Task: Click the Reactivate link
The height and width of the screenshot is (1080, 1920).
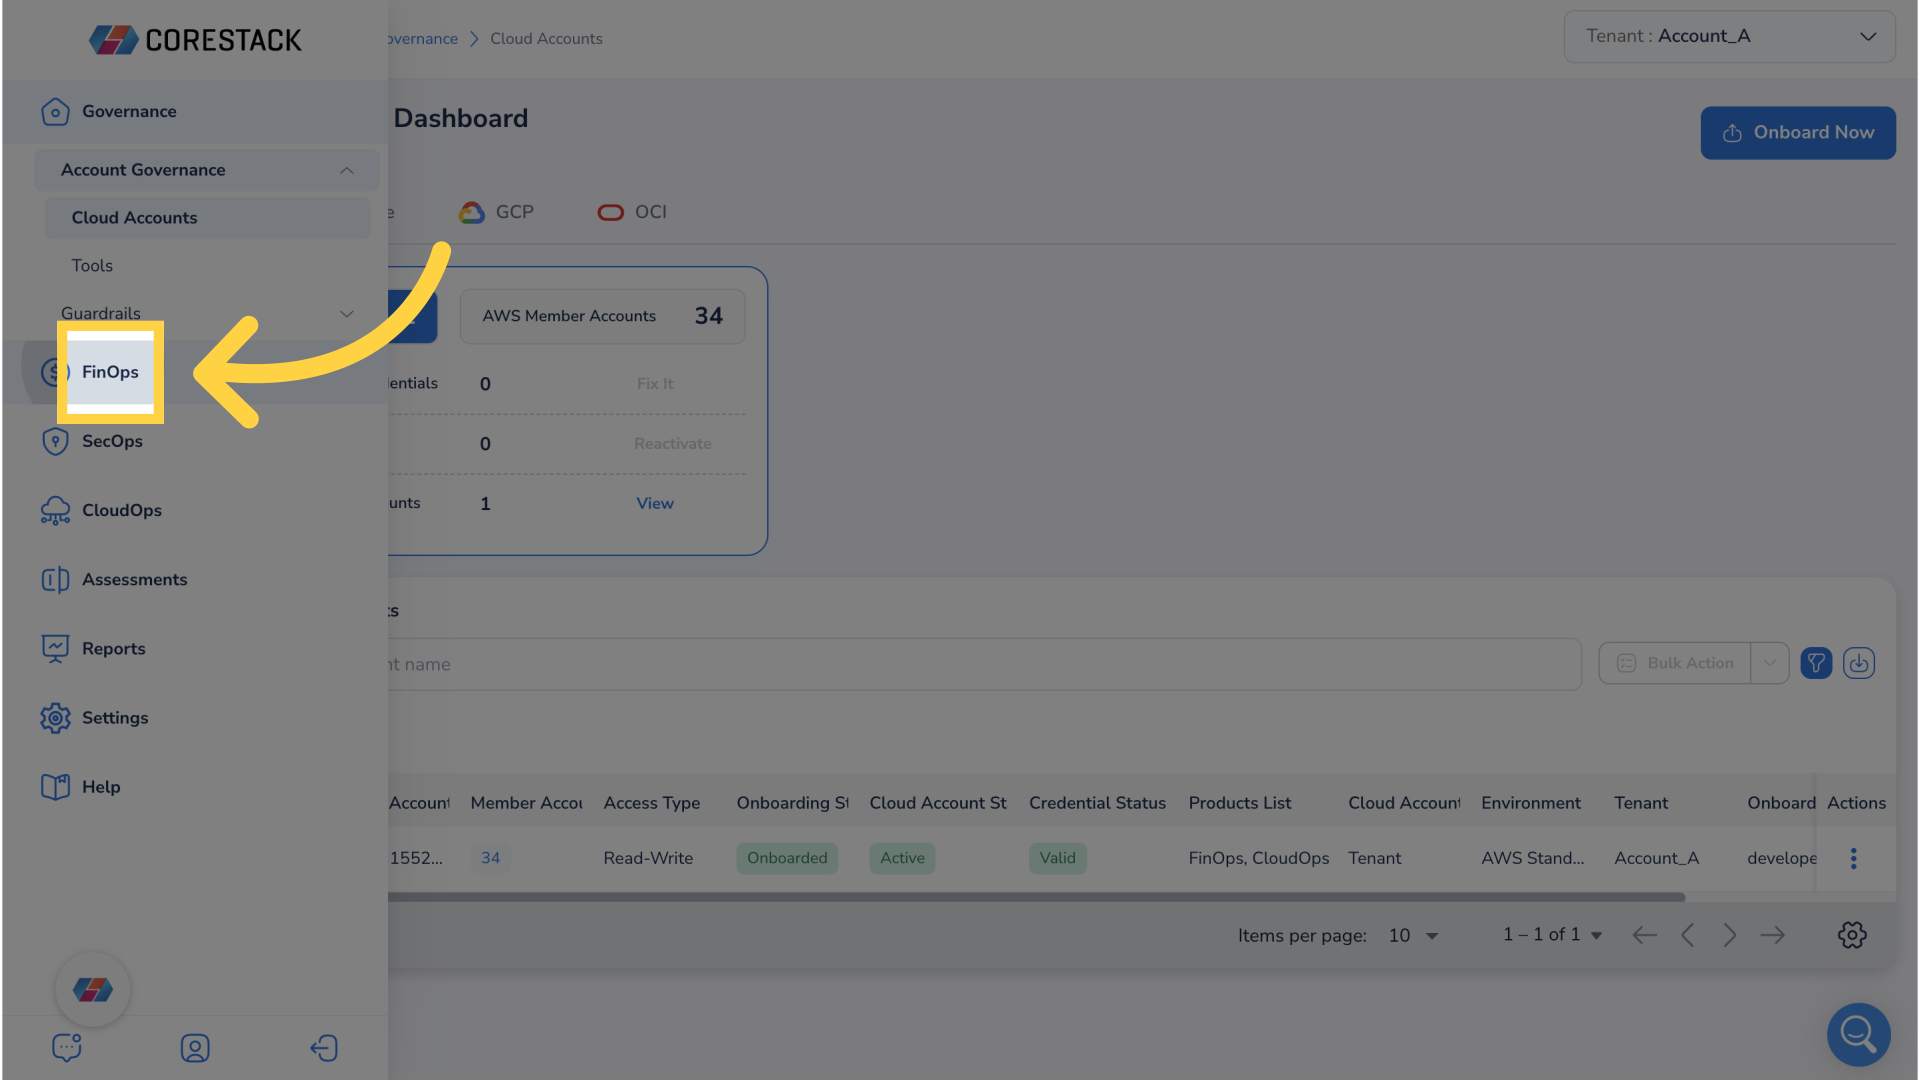Action: (x=673, y=444)
